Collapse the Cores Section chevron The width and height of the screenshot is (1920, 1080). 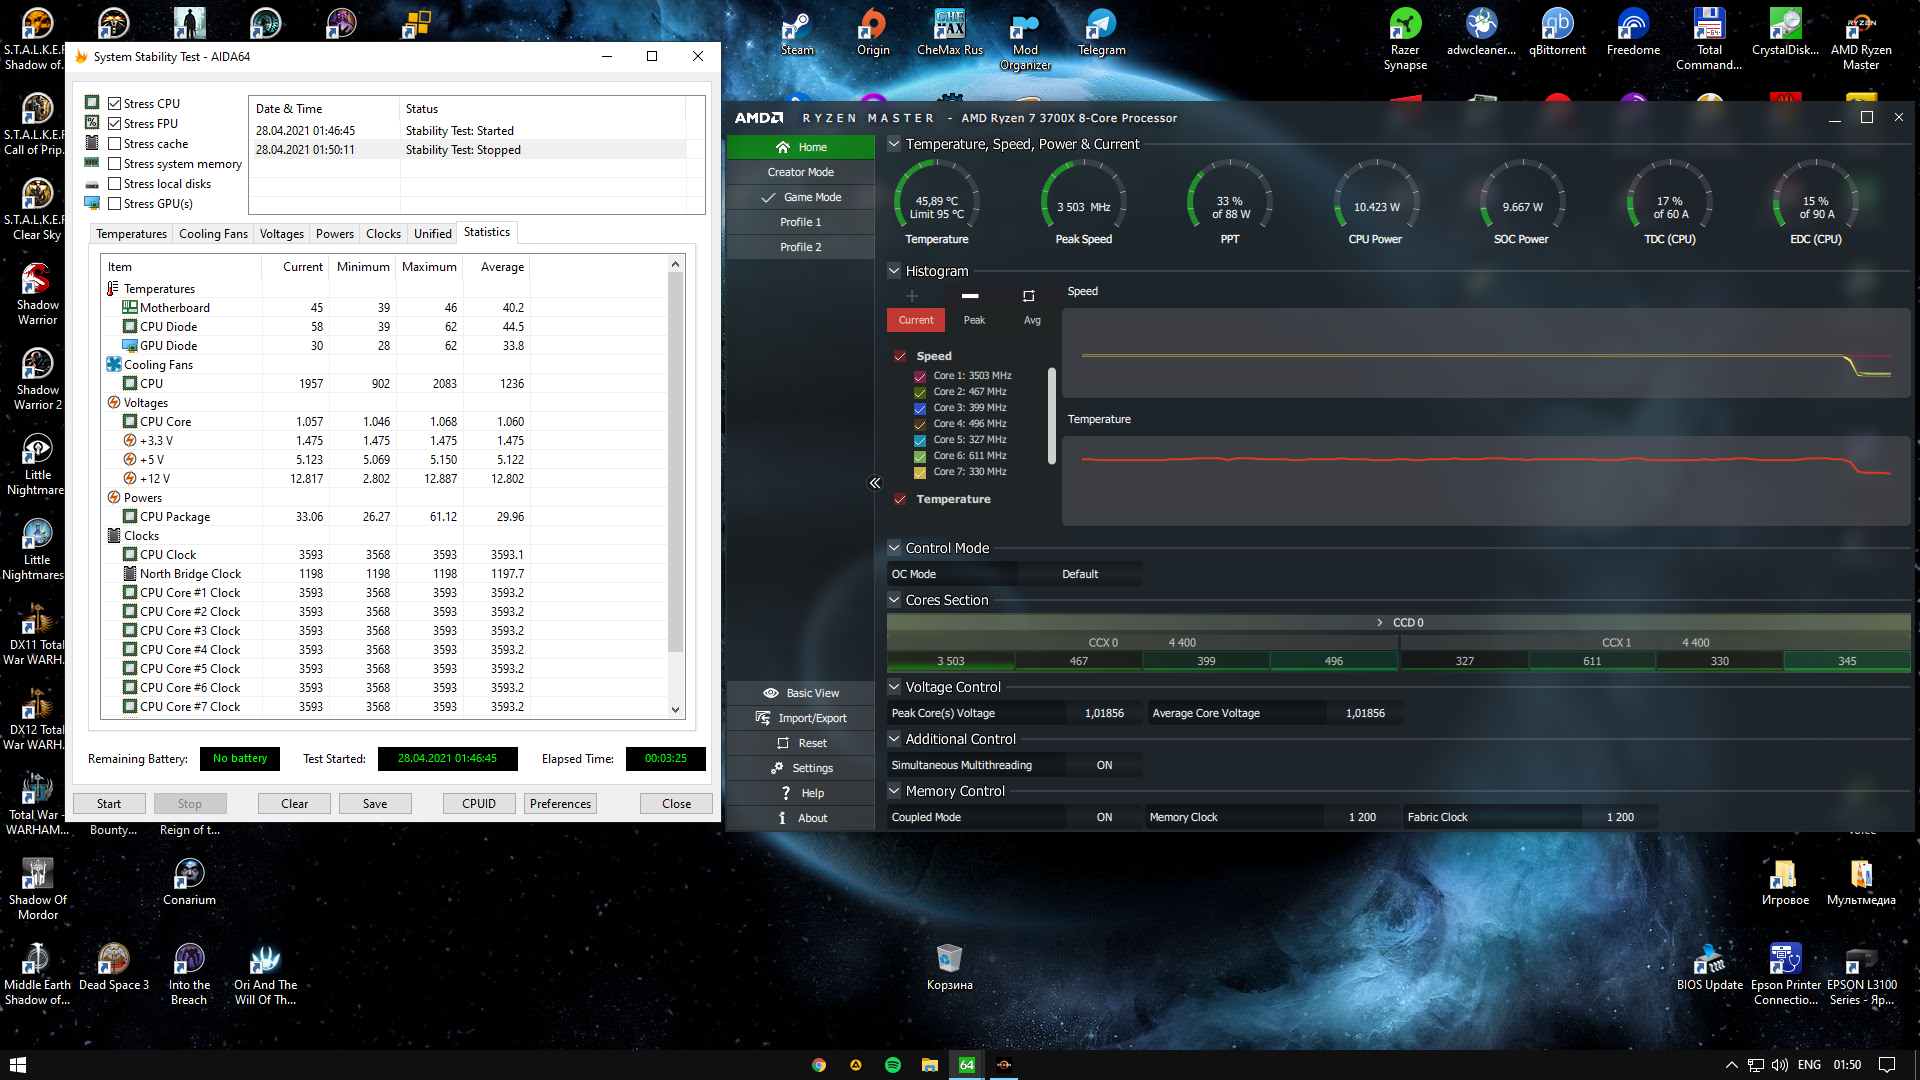[x=894, y=600]
